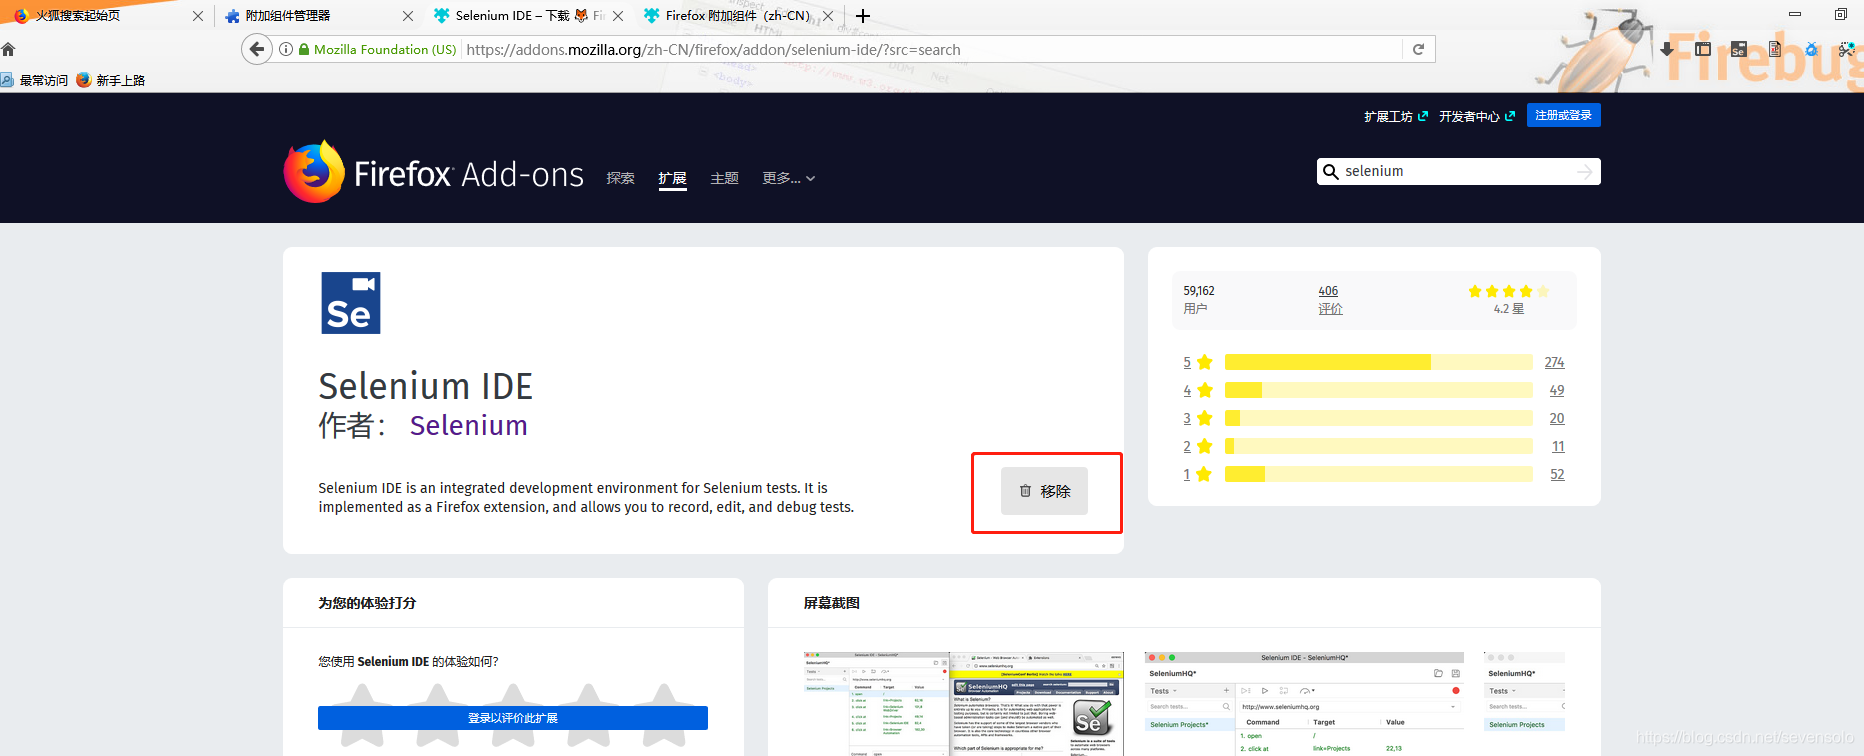1864x756 pixels.
Task: Switch to the 附加组件管理器 tab
Action: (318, 16)
